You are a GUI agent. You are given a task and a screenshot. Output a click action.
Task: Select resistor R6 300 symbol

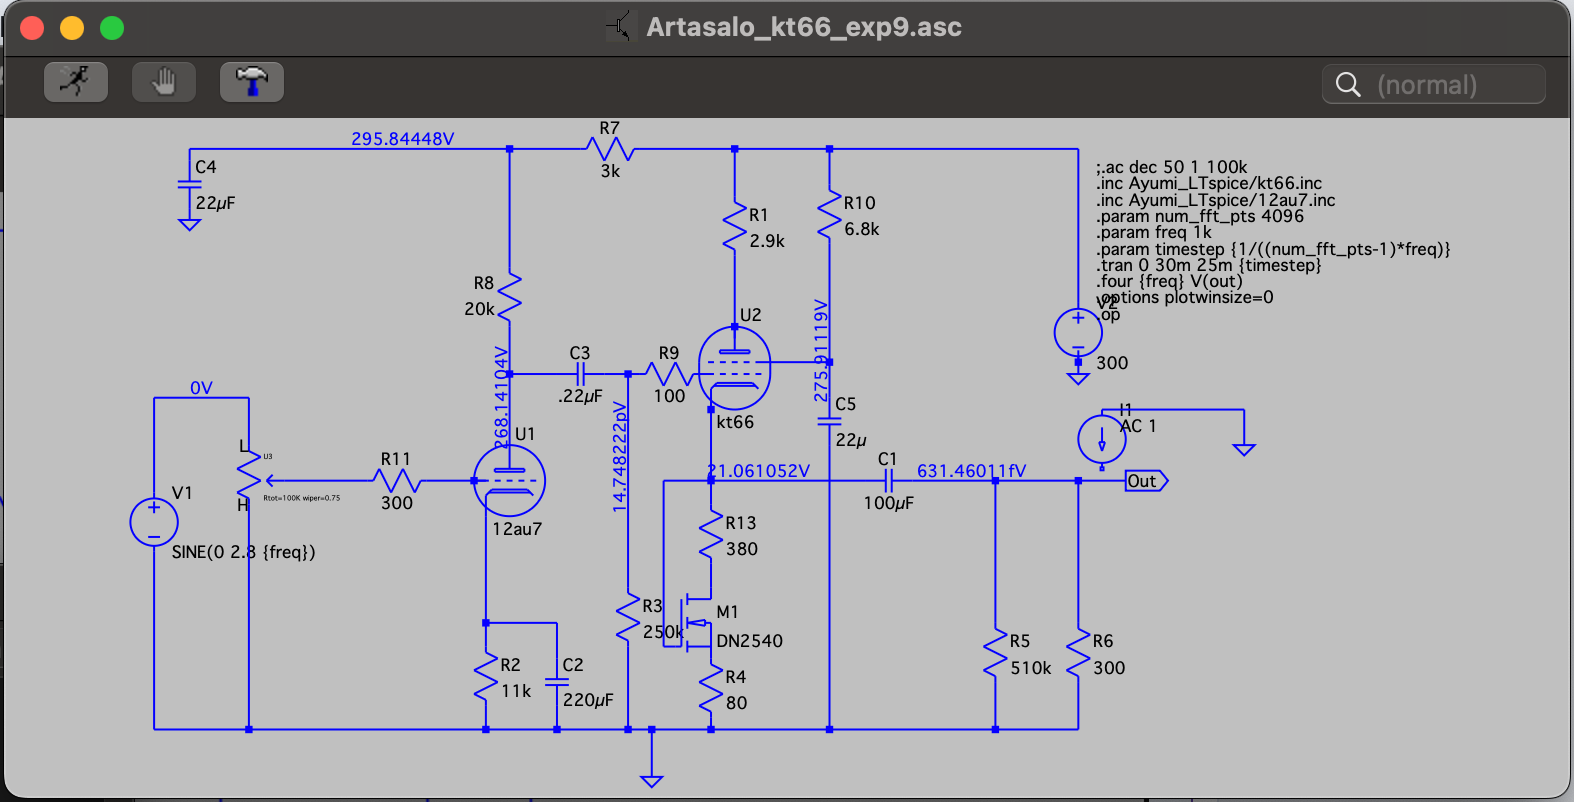coord(1078,654)
